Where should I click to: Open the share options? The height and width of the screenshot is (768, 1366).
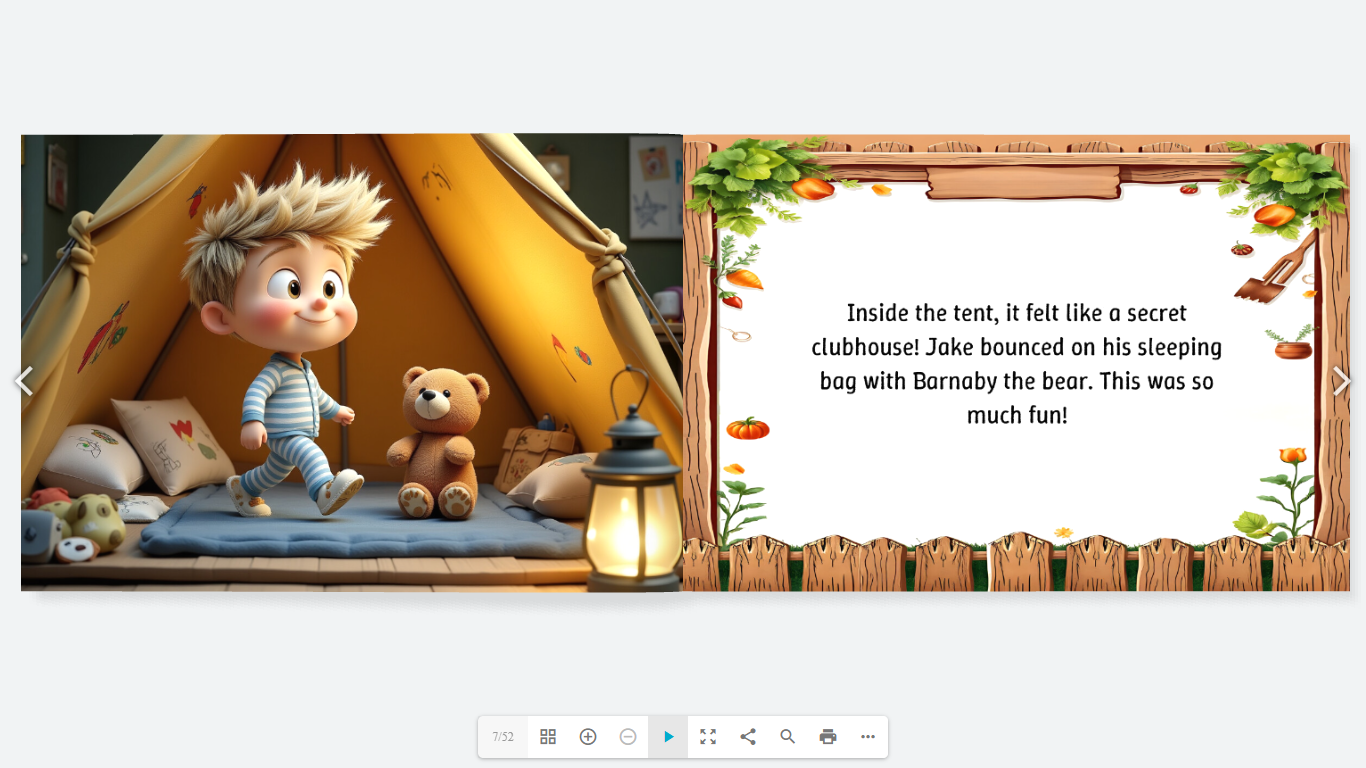coord(748,737)
